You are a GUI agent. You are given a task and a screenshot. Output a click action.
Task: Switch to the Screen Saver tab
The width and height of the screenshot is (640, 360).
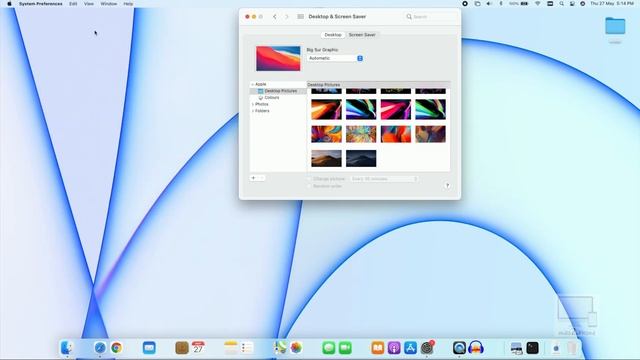tap(362, 35)
